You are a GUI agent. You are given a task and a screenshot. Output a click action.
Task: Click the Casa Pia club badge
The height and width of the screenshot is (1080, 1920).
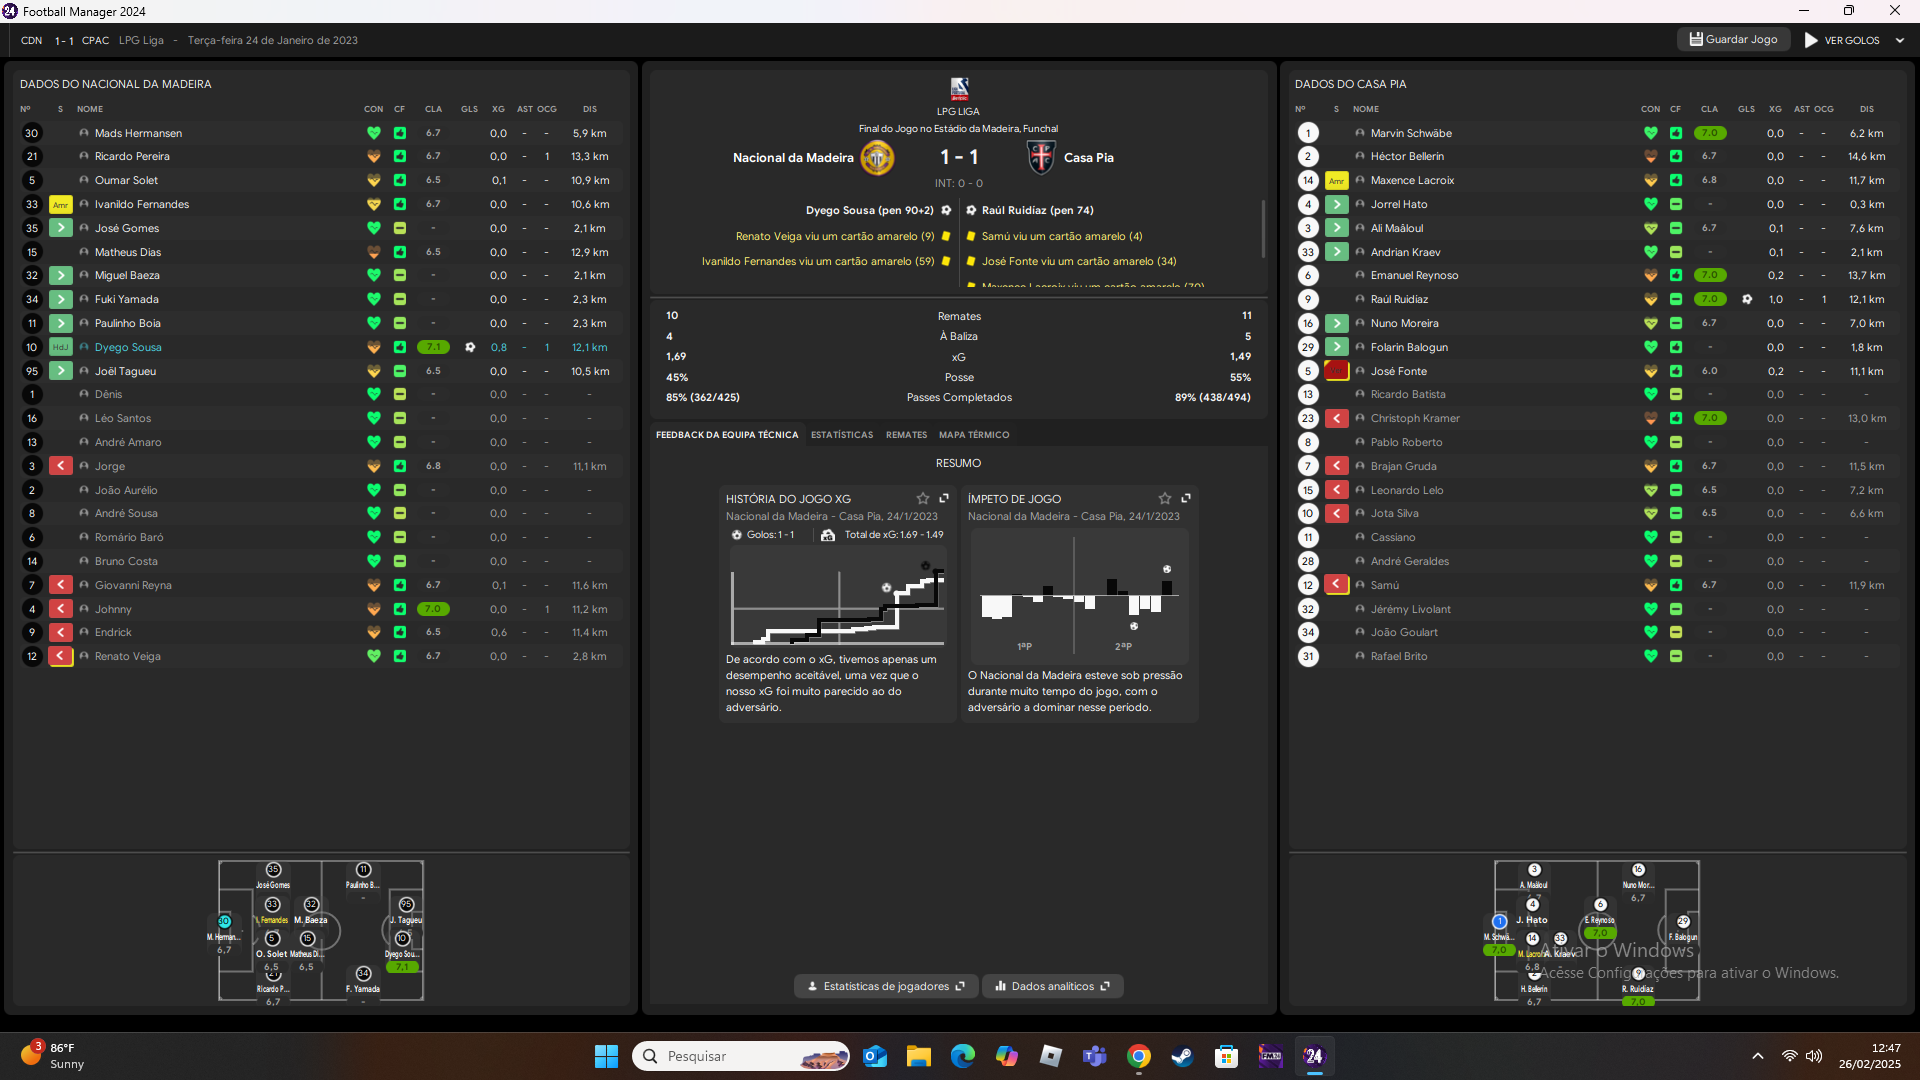[1041, 158]
